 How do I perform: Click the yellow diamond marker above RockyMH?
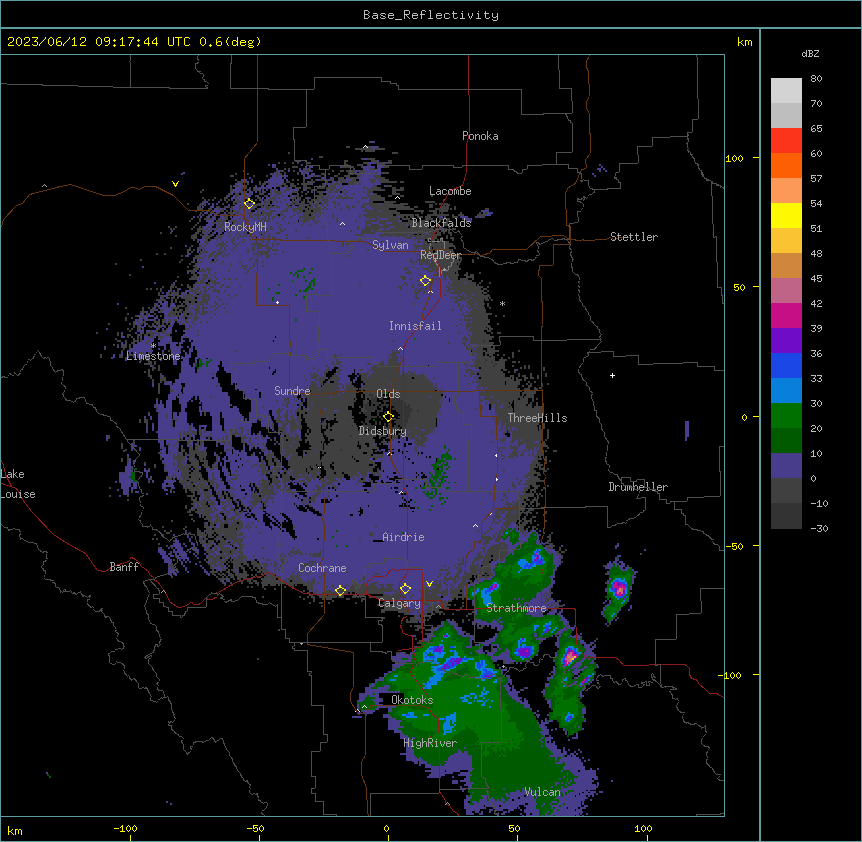tap(250, 204)
